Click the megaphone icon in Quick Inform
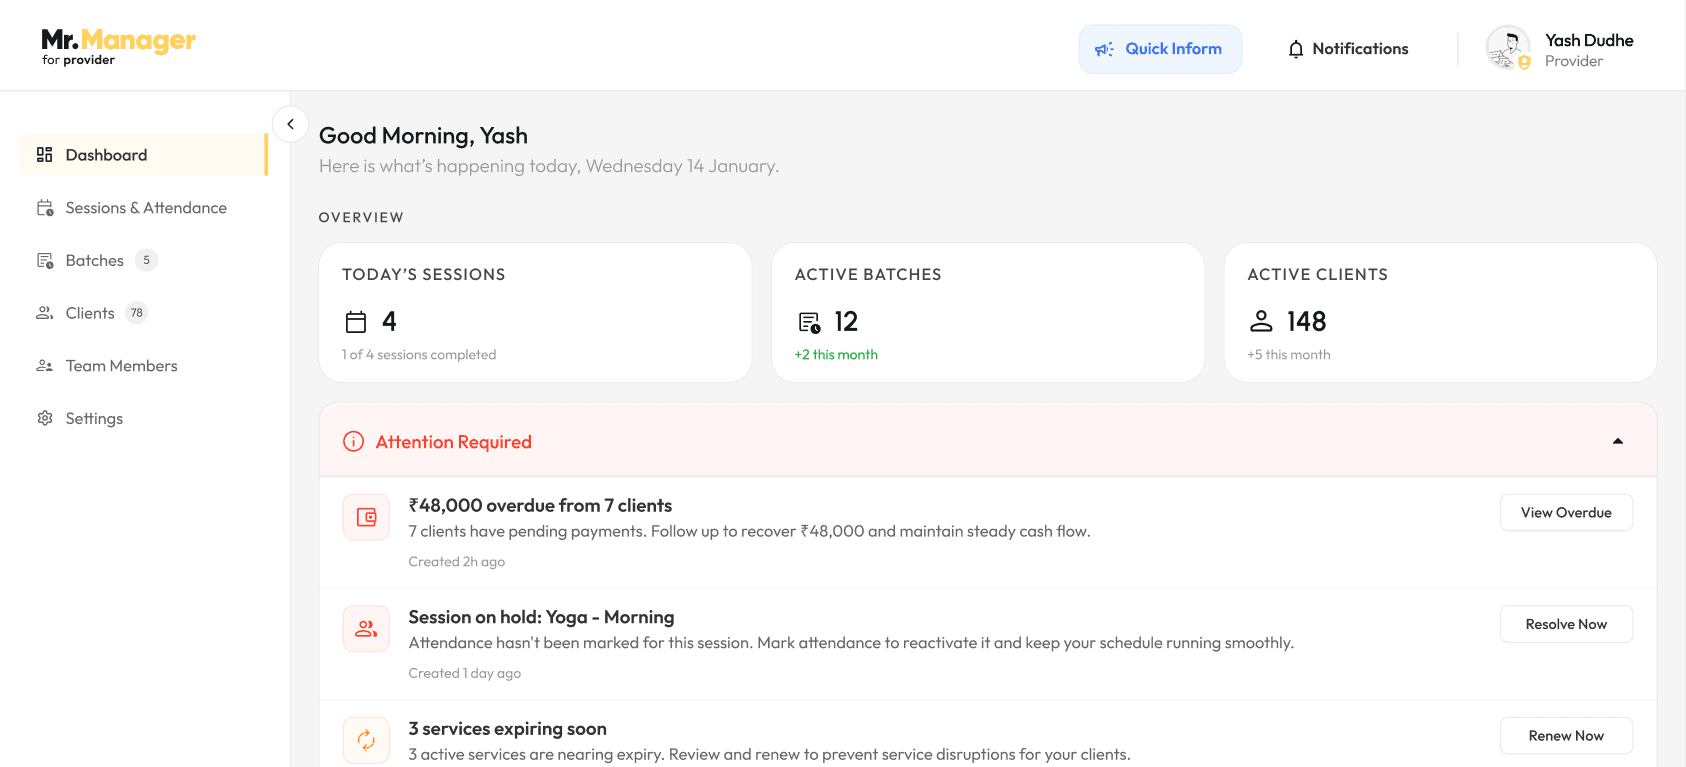Image resolution: width=1686 pixels, height=767 pixels. (1104, 49)
